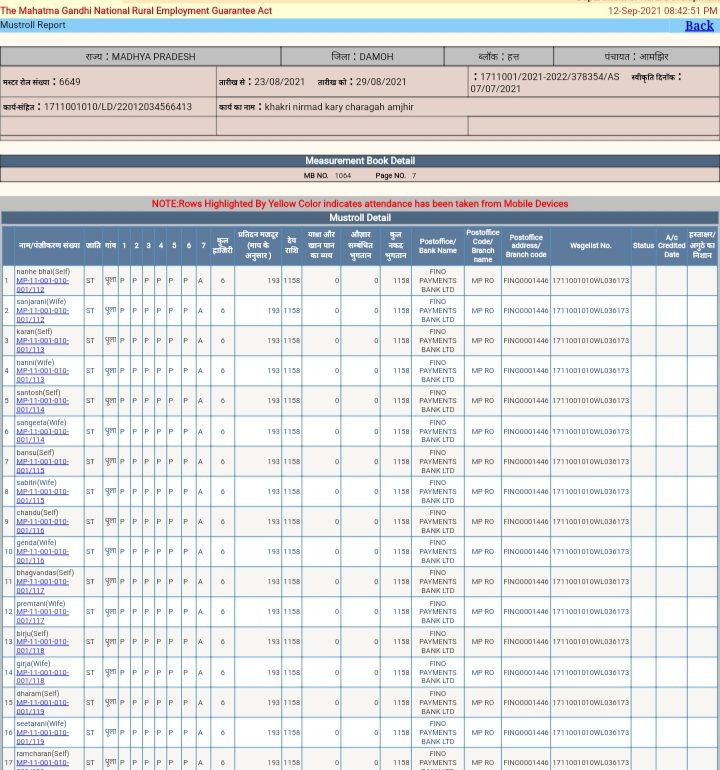Image resolution: width=720 pixels, height=770 pixels.
Task: Click branch code 'FINO0001446' in santosh row
Action: click(x=526, y=401)
